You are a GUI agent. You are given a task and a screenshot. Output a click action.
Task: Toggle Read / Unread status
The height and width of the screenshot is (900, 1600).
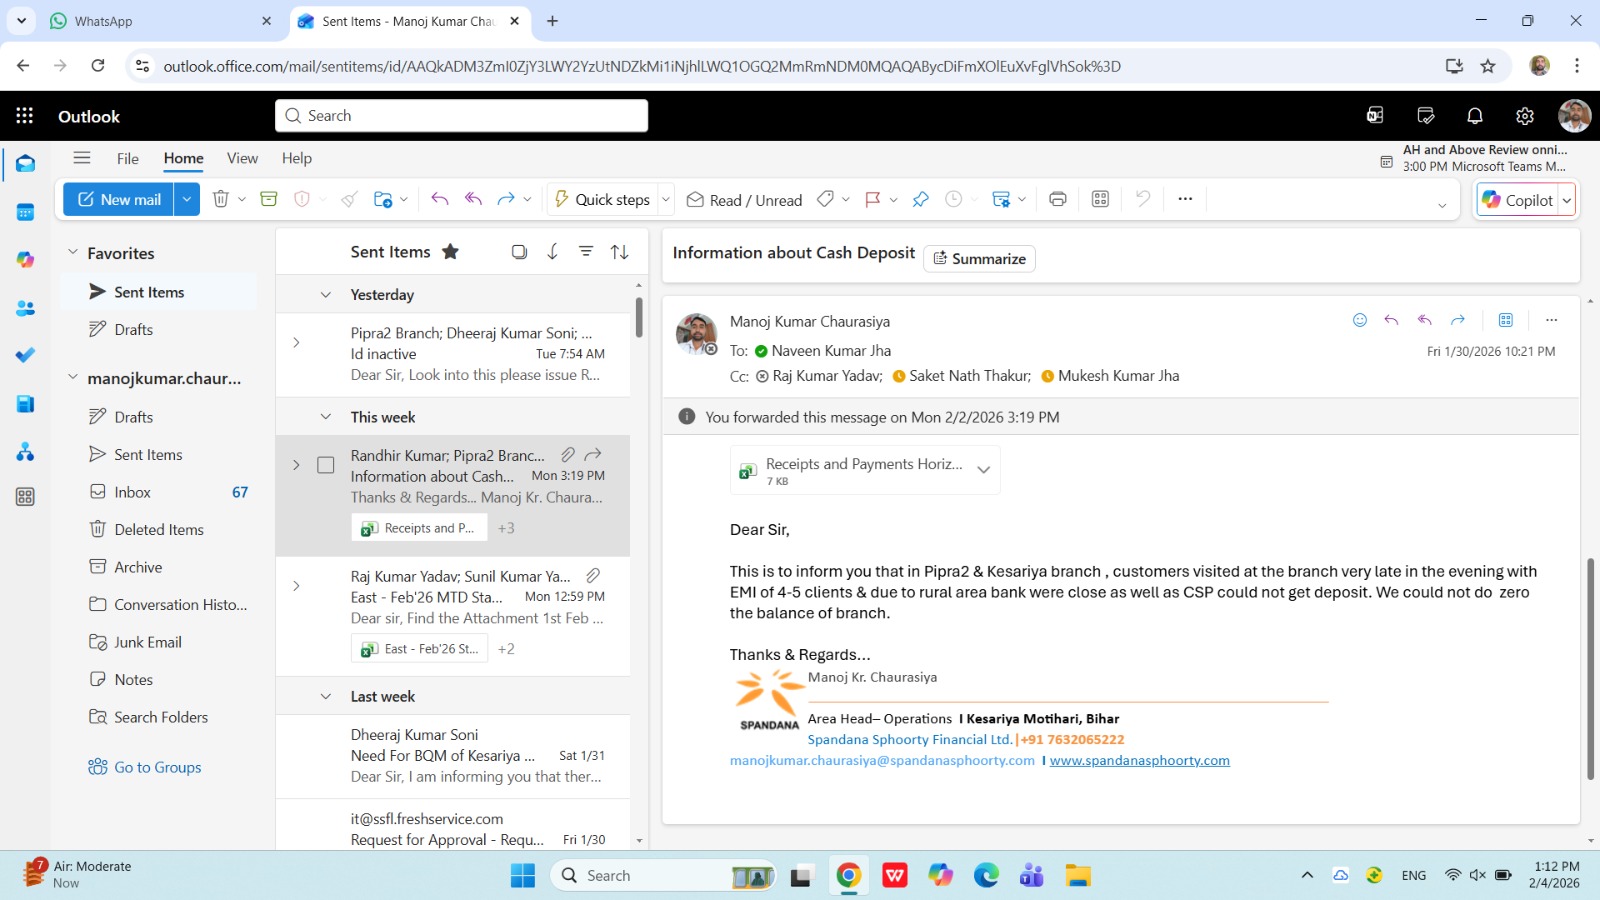[744, 200]
